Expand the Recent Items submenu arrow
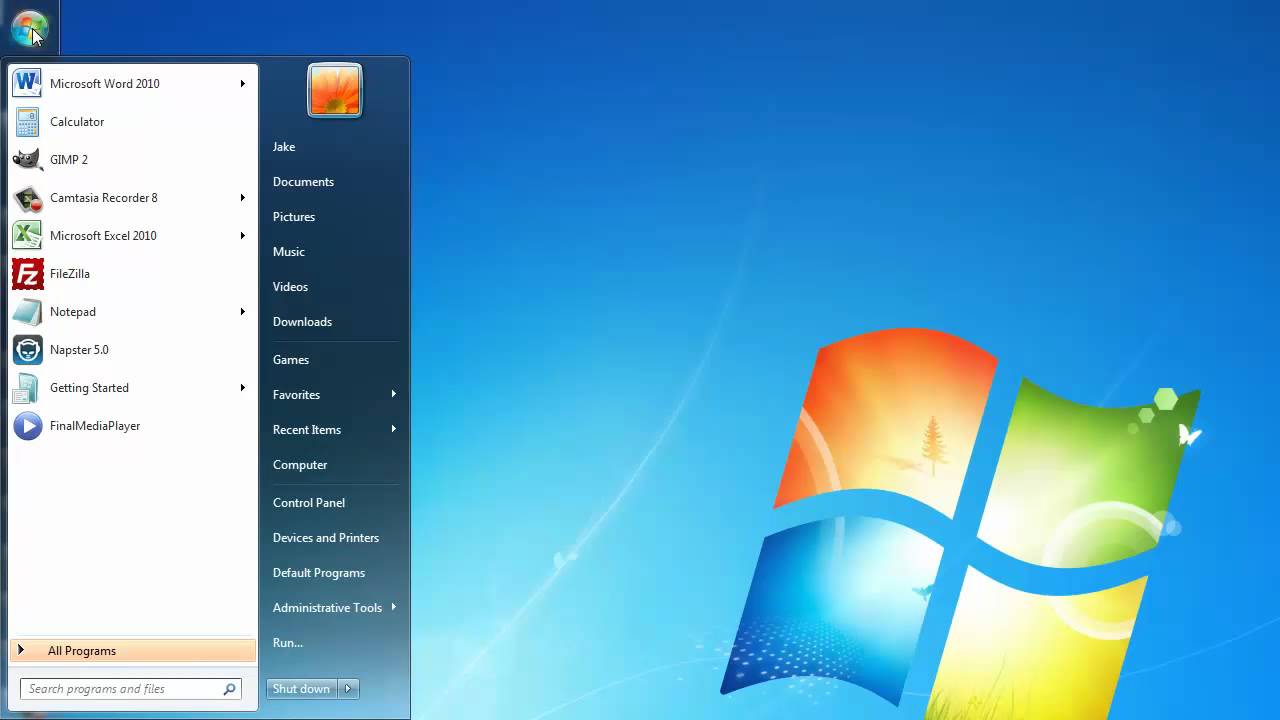 click(393, 429)
